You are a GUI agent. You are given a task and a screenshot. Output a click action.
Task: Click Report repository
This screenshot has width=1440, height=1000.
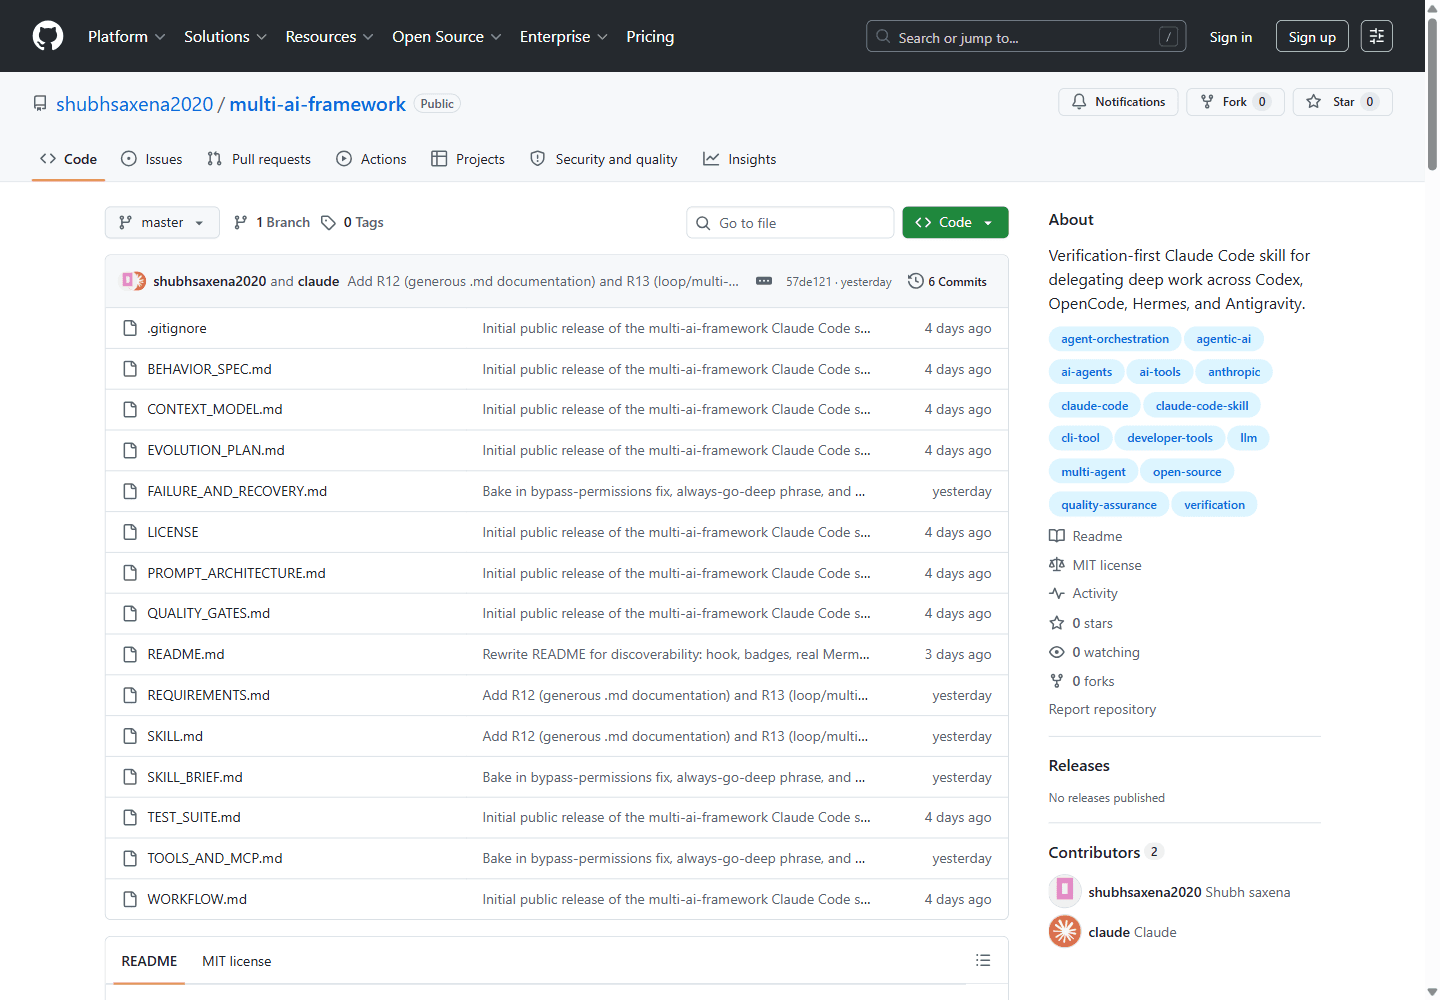(1102, 709)
